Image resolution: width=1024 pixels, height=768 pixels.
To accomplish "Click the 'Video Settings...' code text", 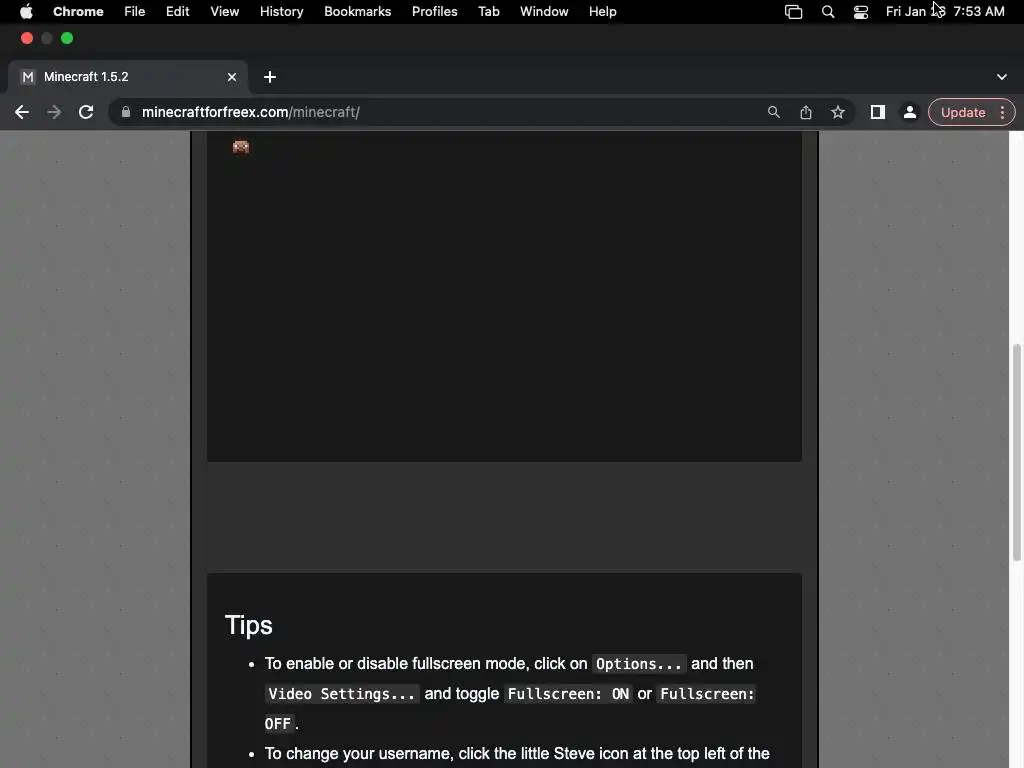I will [x=342, y=694].
